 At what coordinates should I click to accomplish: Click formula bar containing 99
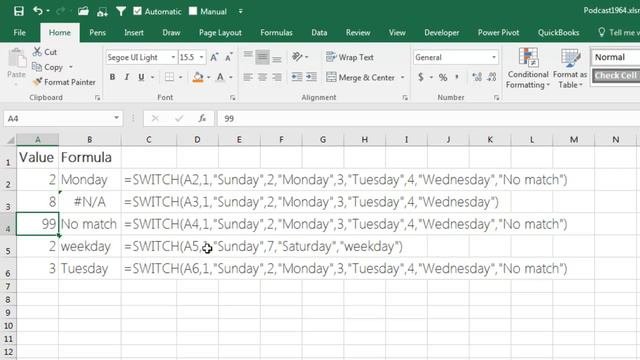point(429,118)
